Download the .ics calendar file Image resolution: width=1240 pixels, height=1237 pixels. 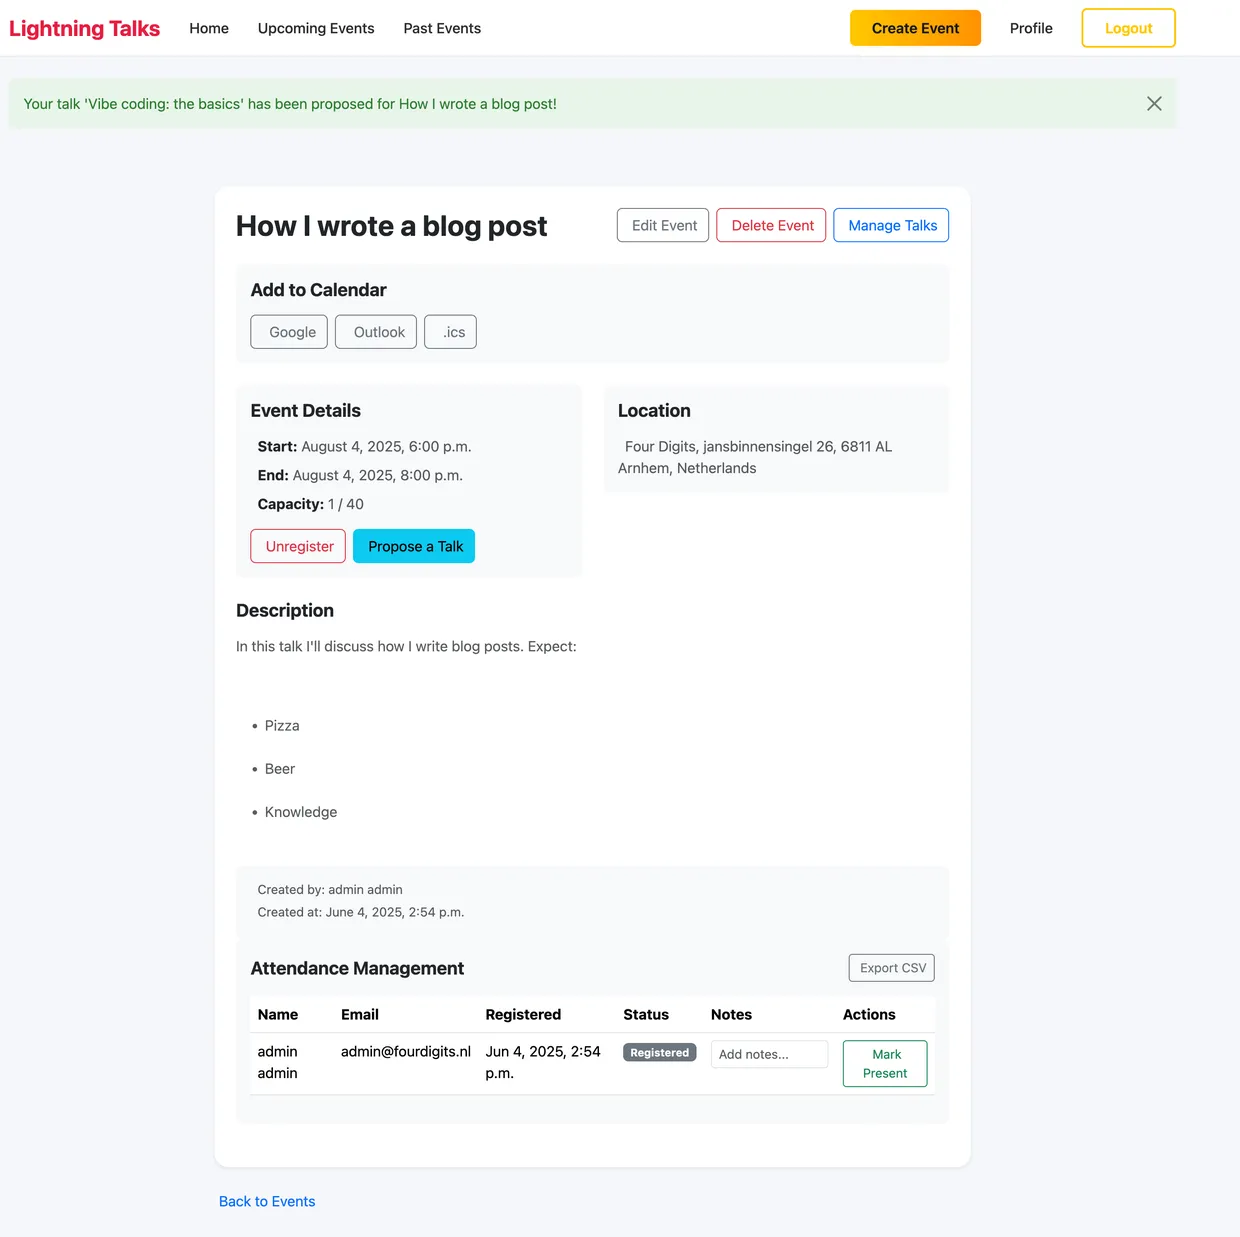[x=451, y=332]
